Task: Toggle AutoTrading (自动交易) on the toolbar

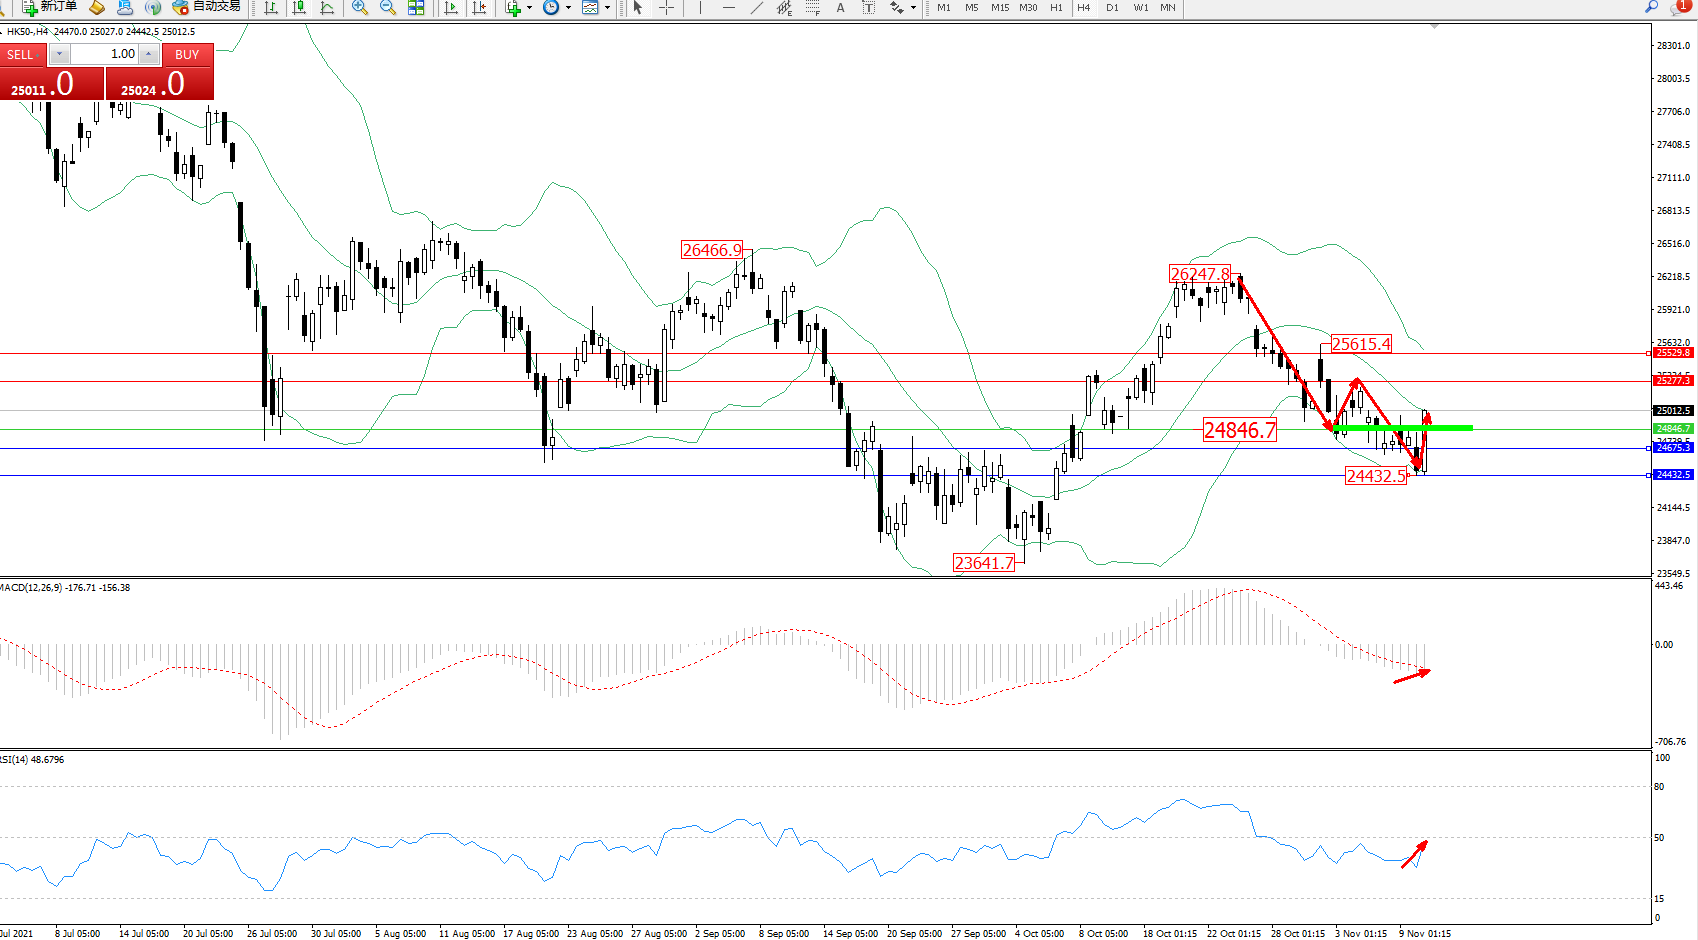Action: pos(206,7)
